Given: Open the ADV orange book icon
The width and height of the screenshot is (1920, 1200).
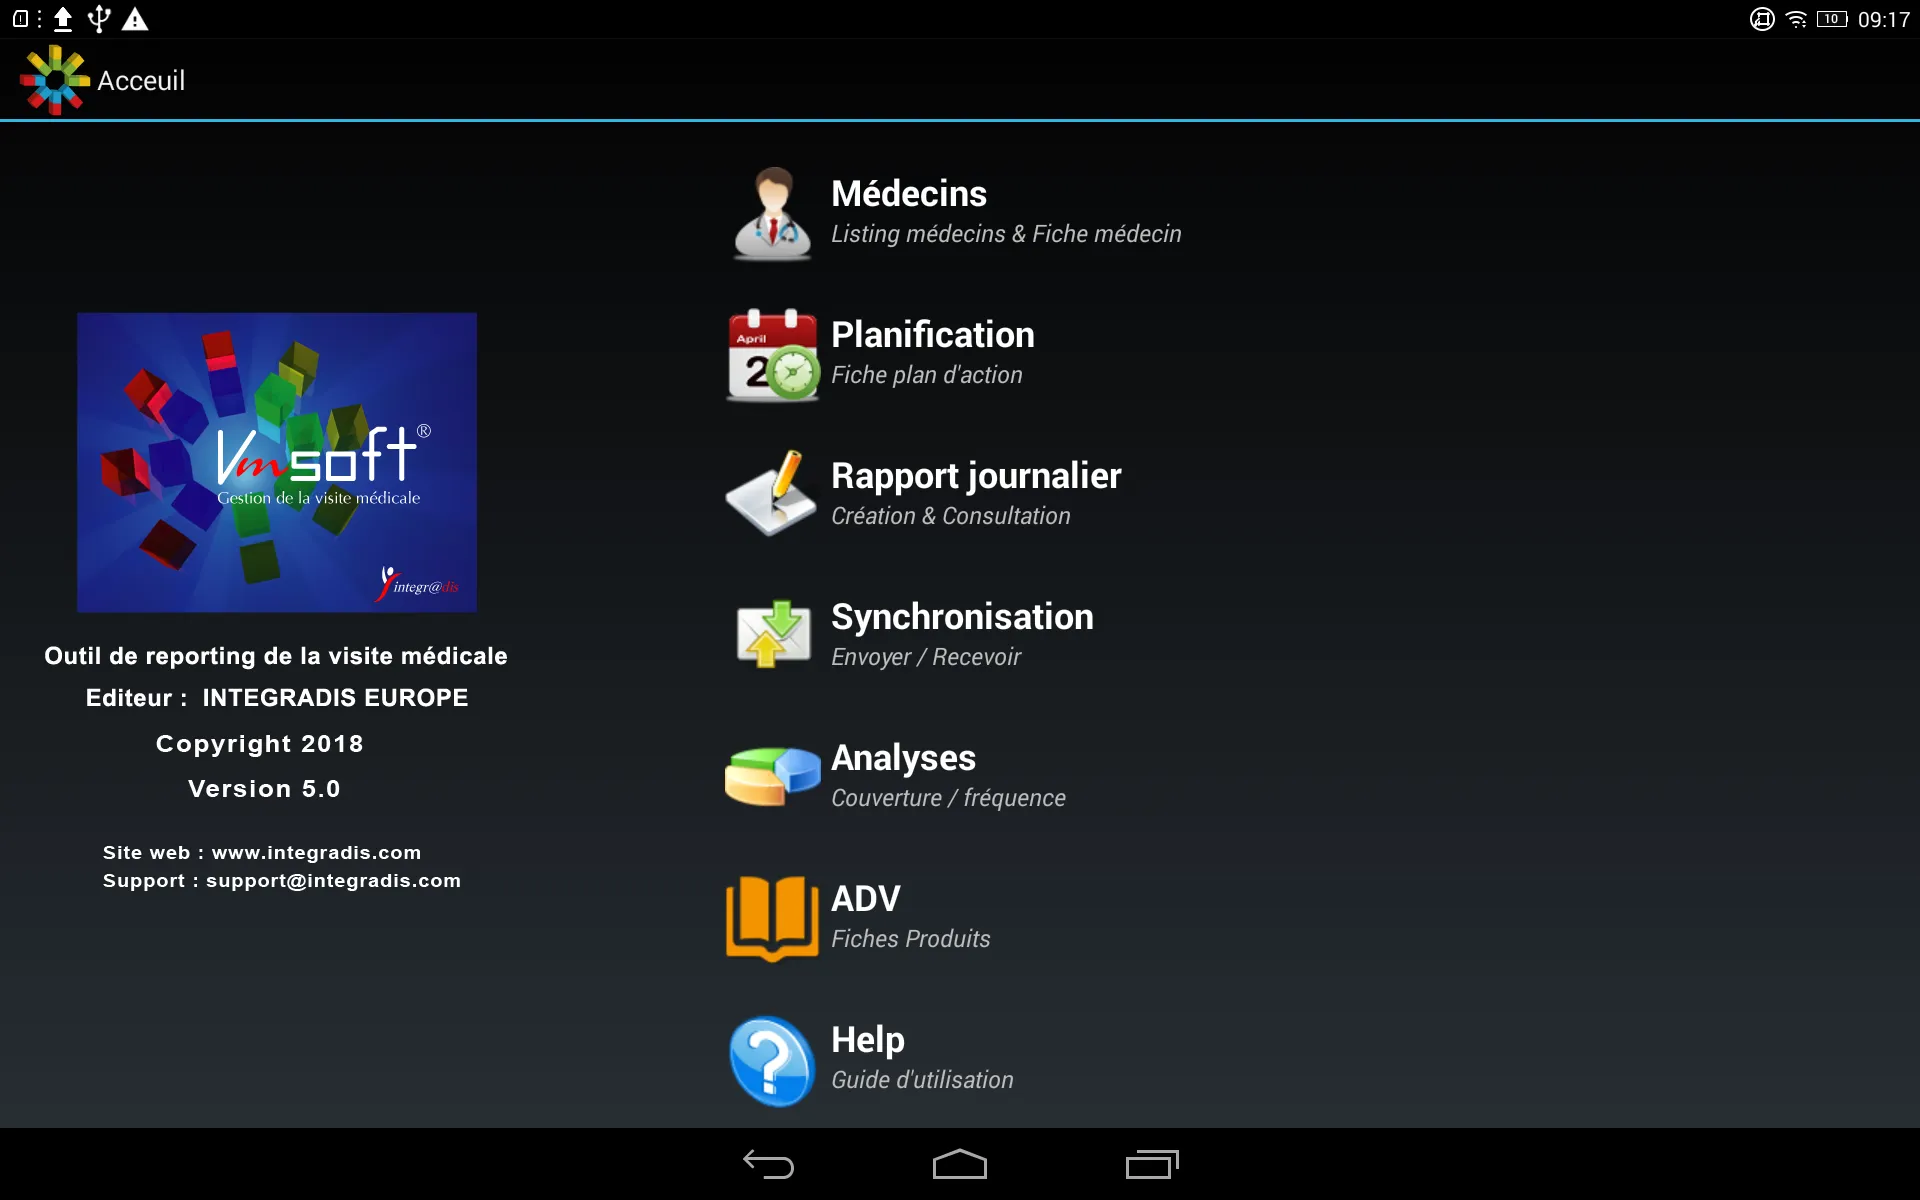Looking at the screenshot, I should click(772, 918).
